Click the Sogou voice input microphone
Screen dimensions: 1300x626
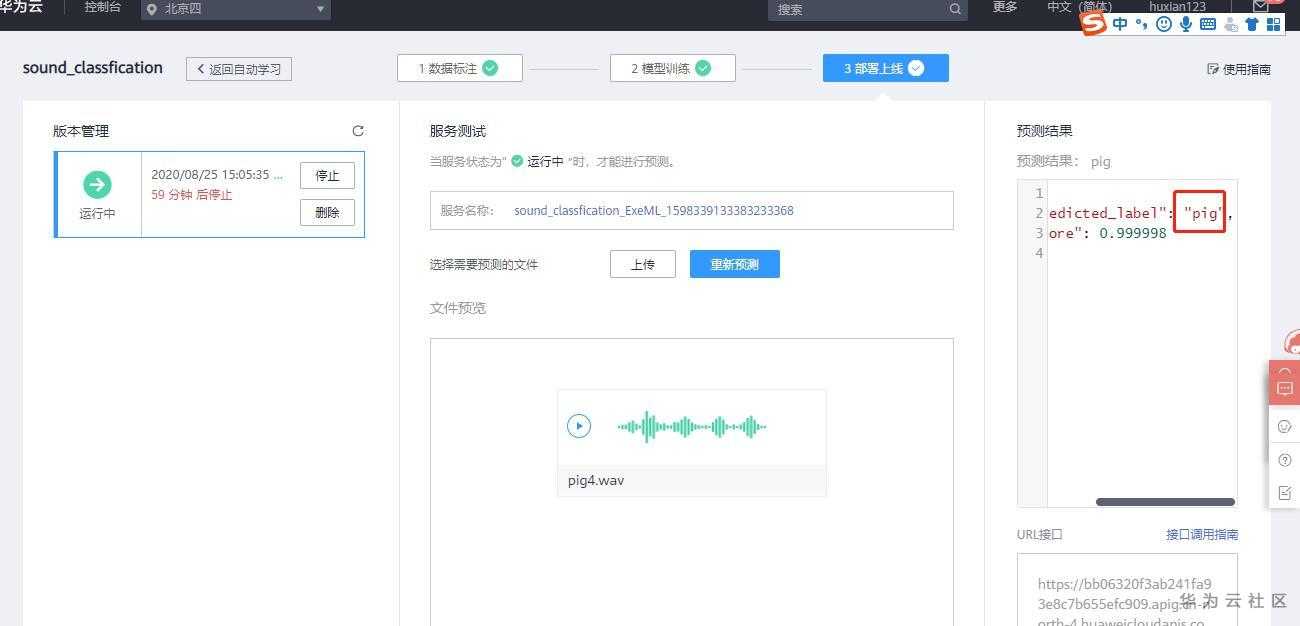coord(1185,24)
